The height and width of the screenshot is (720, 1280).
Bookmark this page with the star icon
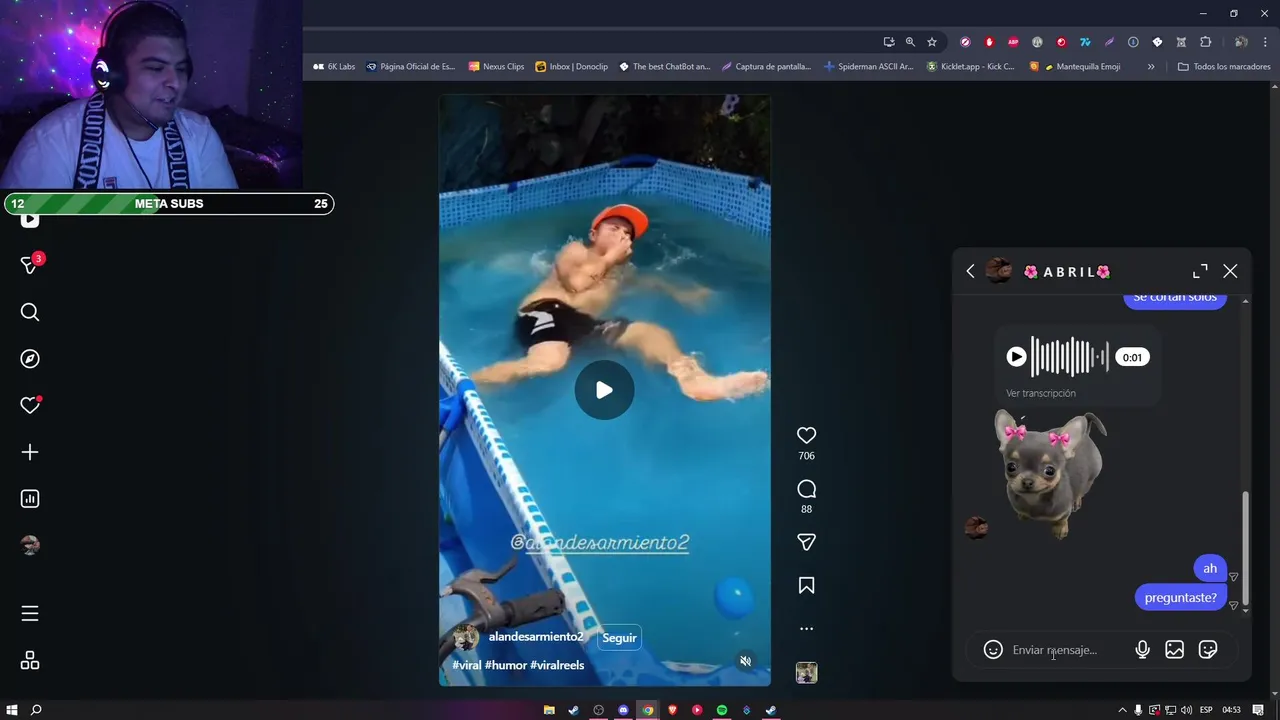click(x=932, y=42)
